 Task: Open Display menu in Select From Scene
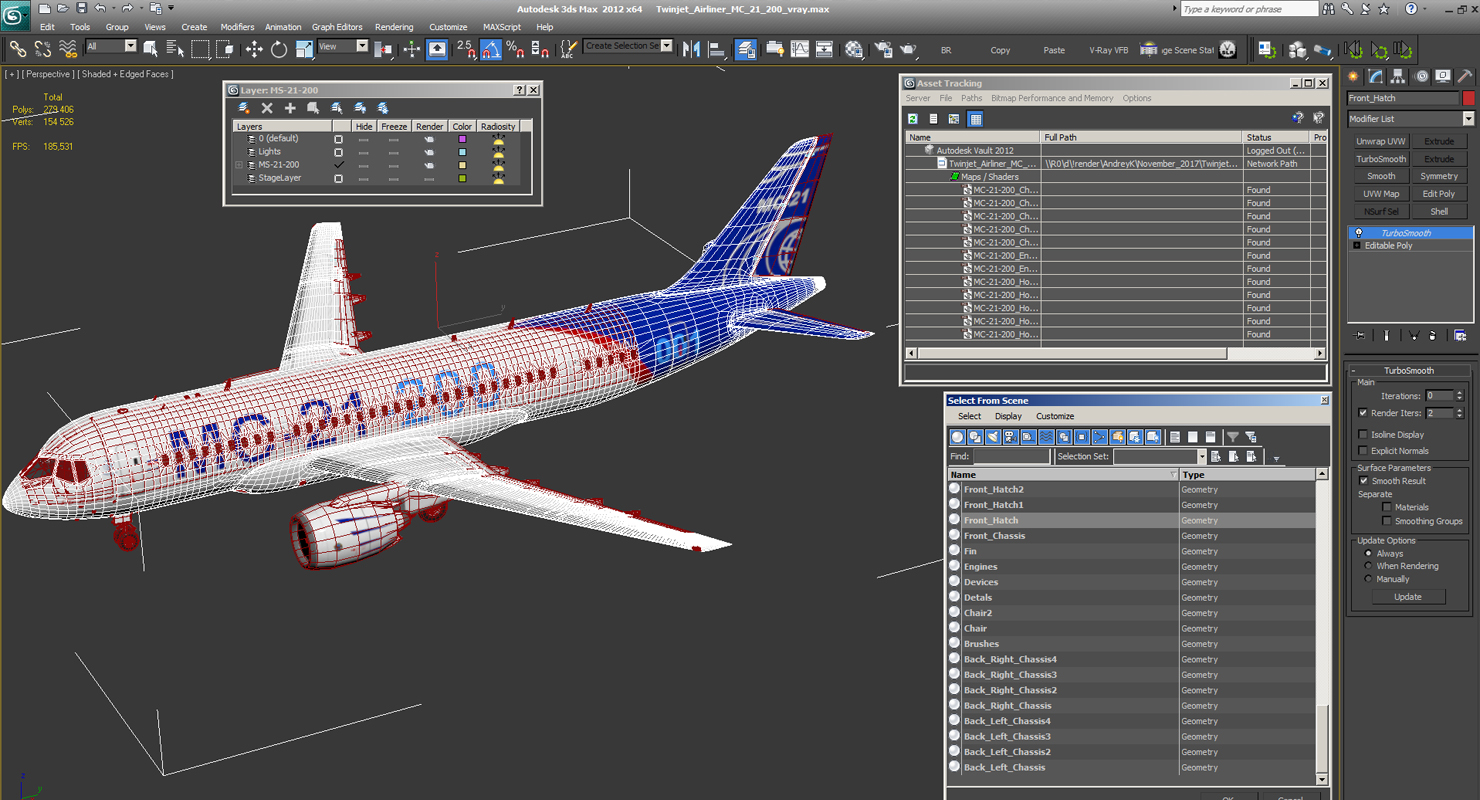click(1008, 416)
